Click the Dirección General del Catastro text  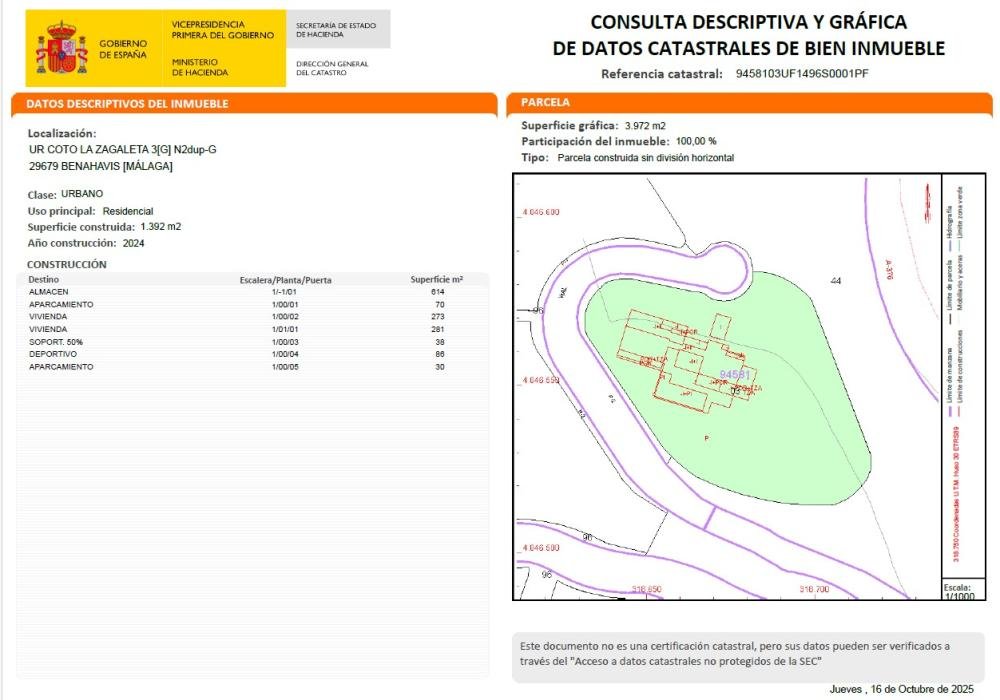332,68
